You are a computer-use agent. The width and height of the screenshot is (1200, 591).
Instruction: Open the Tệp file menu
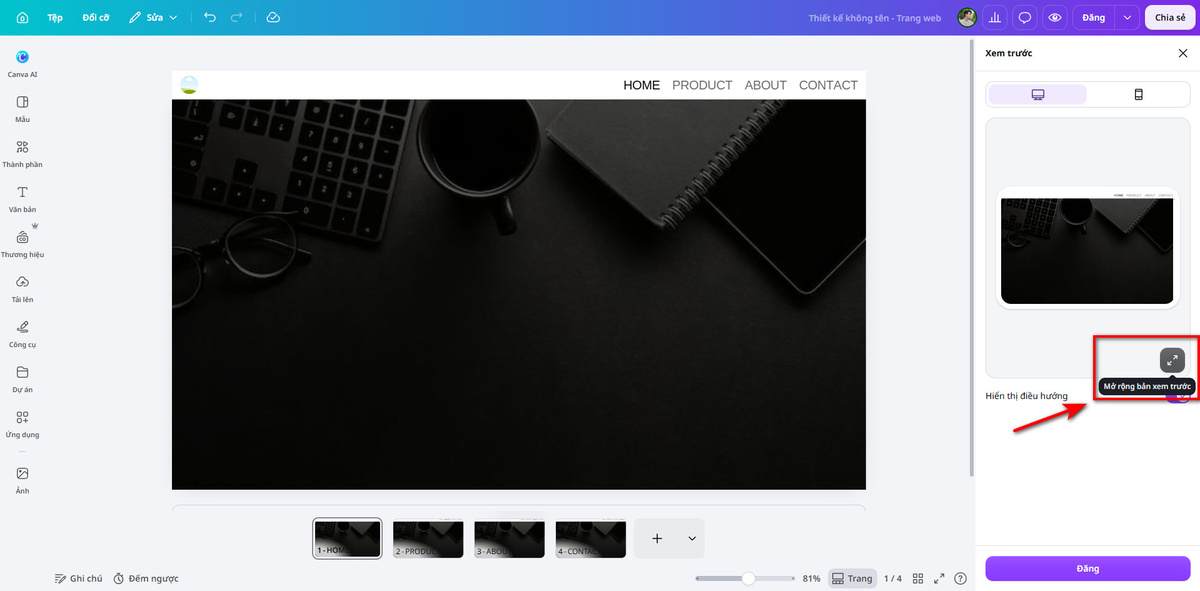pyautogui.click(x=55, y=18)
